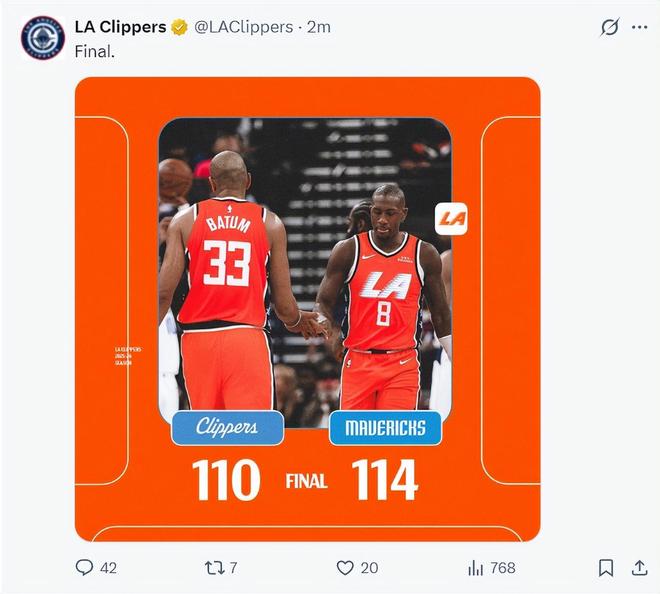Click the Grok slashed-circle icon
This screenshot has width=660, height=594.
click(x=609, y=27)
